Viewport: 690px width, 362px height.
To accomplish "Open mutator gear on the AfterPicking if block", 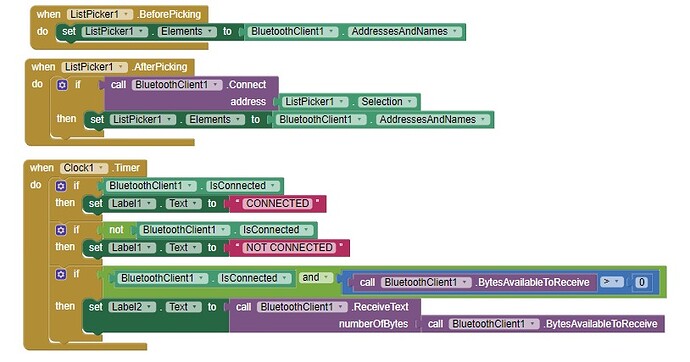I will point(62,85).
